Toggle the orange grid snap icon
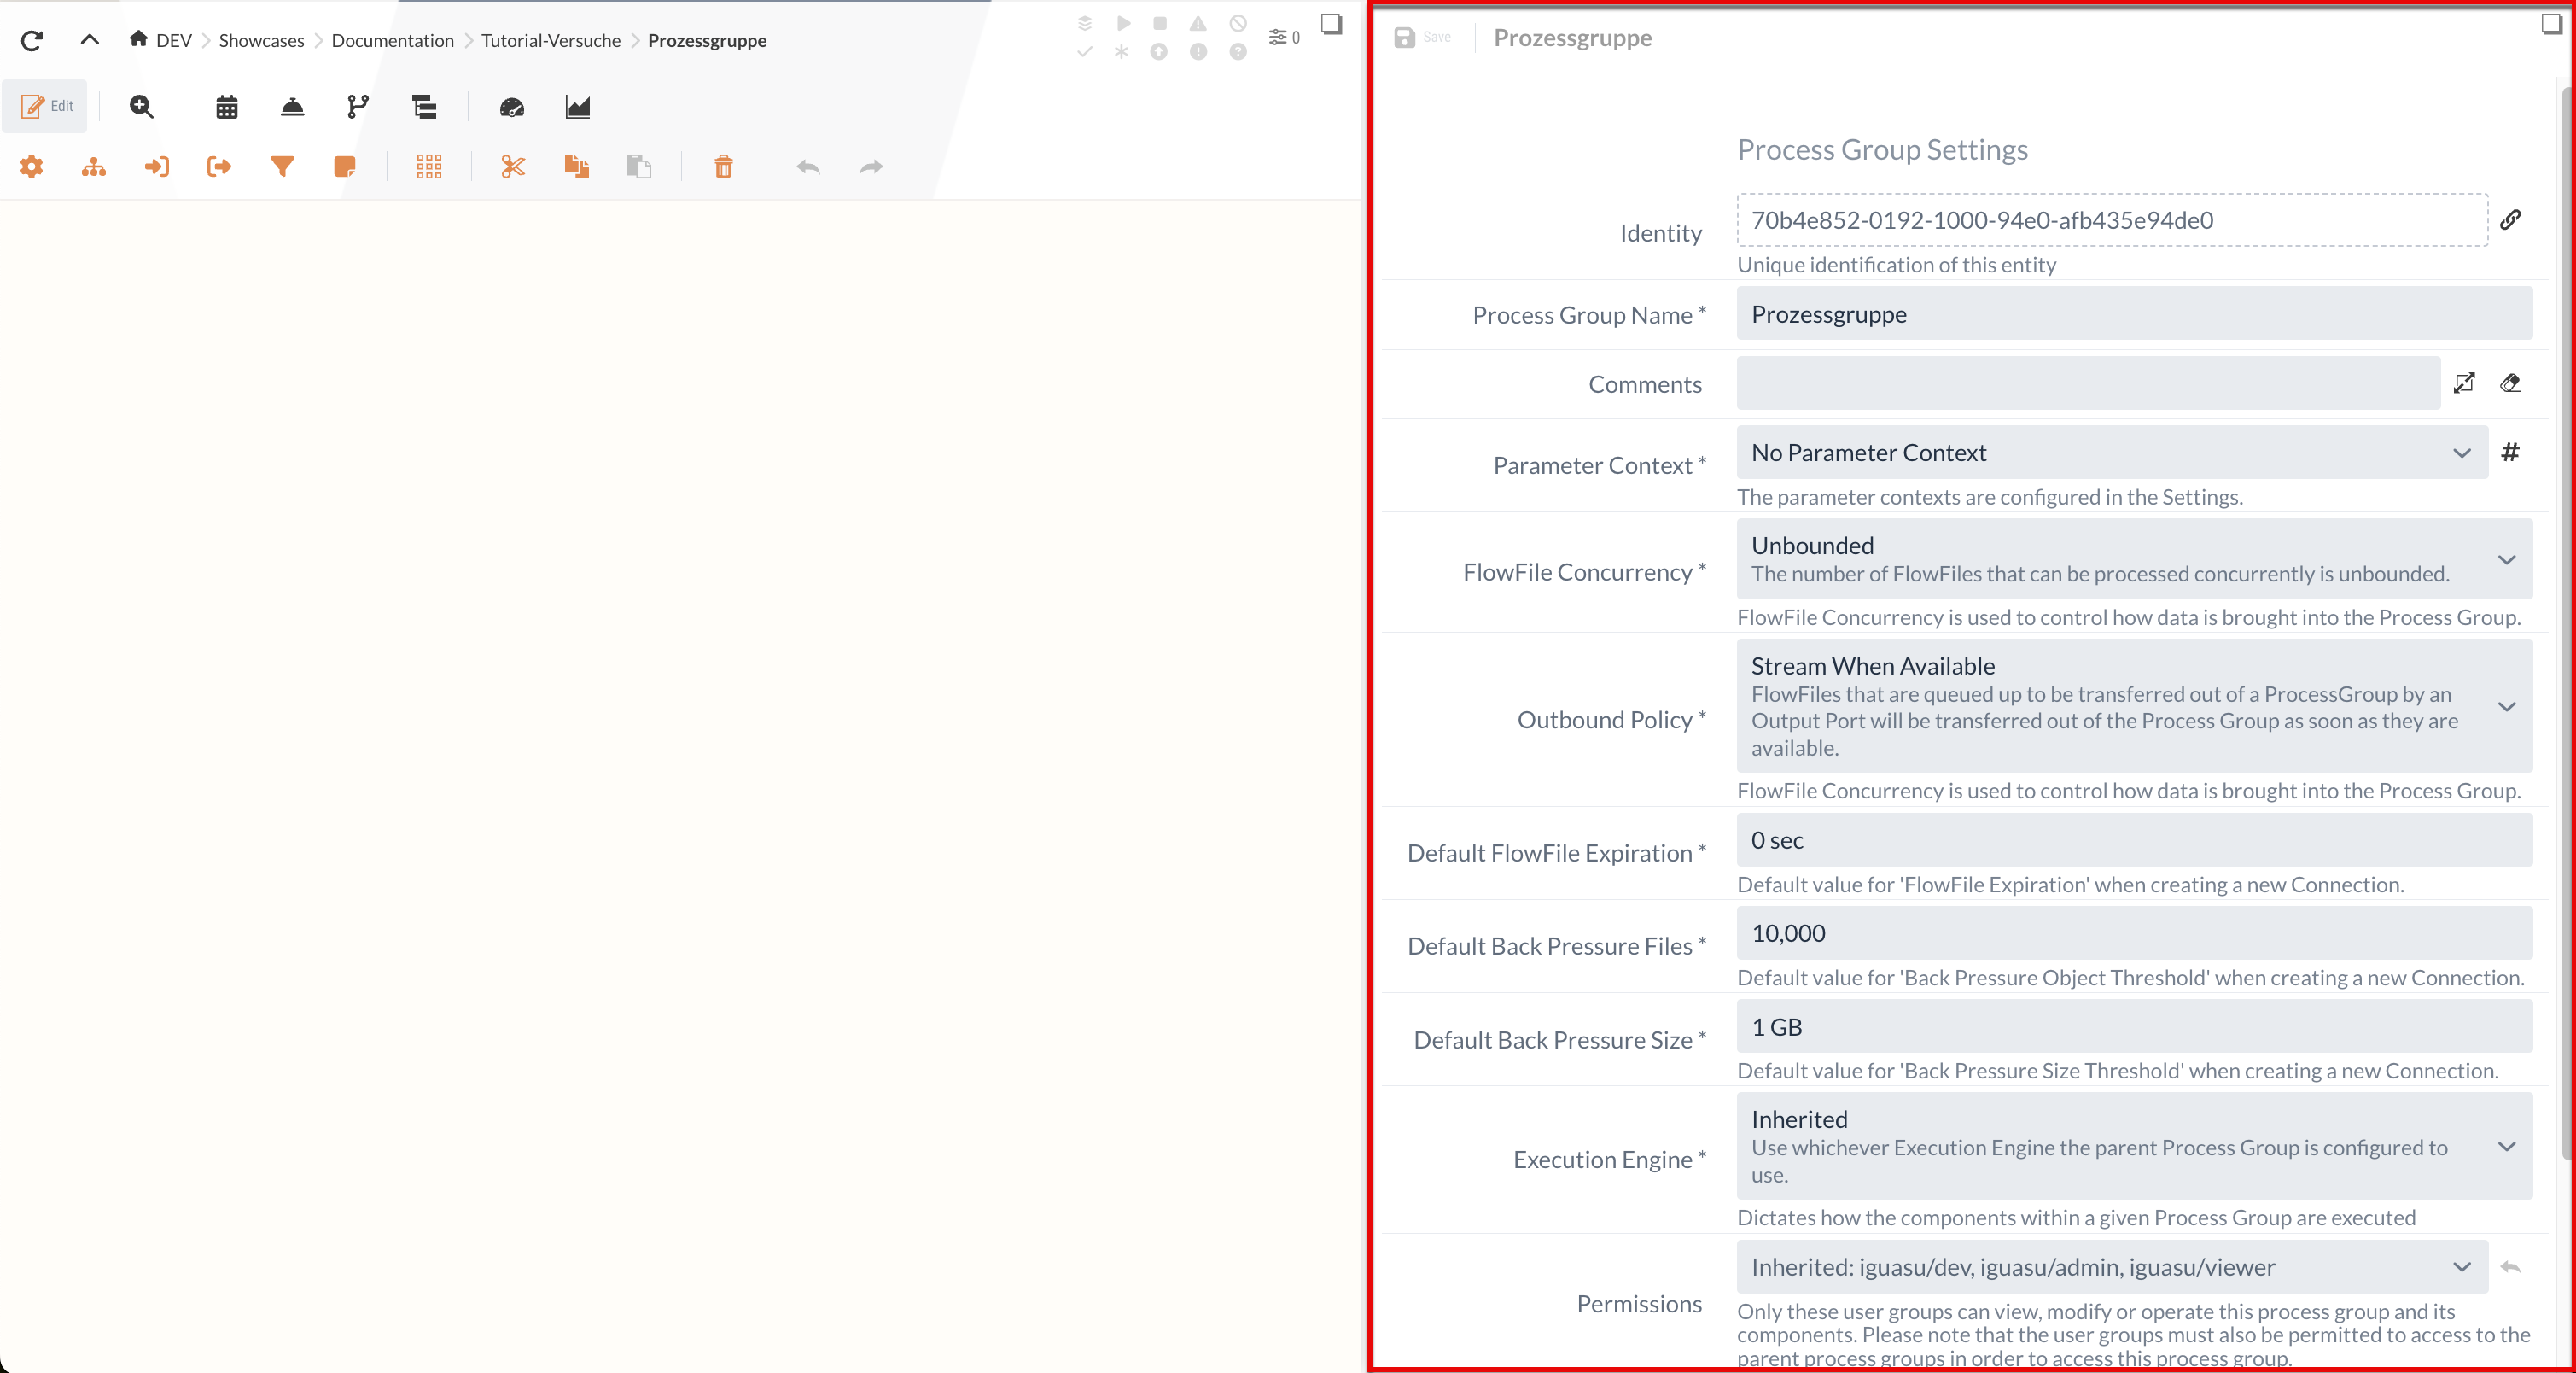2576x1373 pixels. tap(429, 167)
